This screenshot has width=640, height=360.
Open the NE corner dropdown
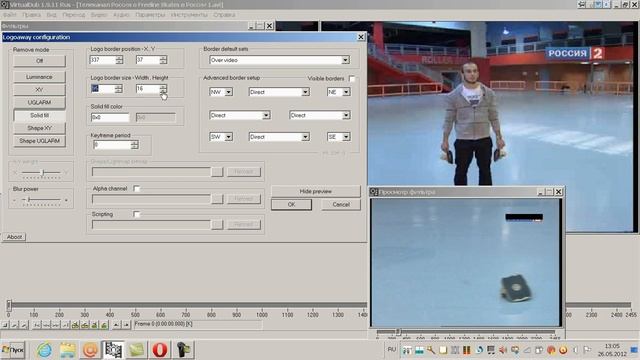[x=338, y=92]
